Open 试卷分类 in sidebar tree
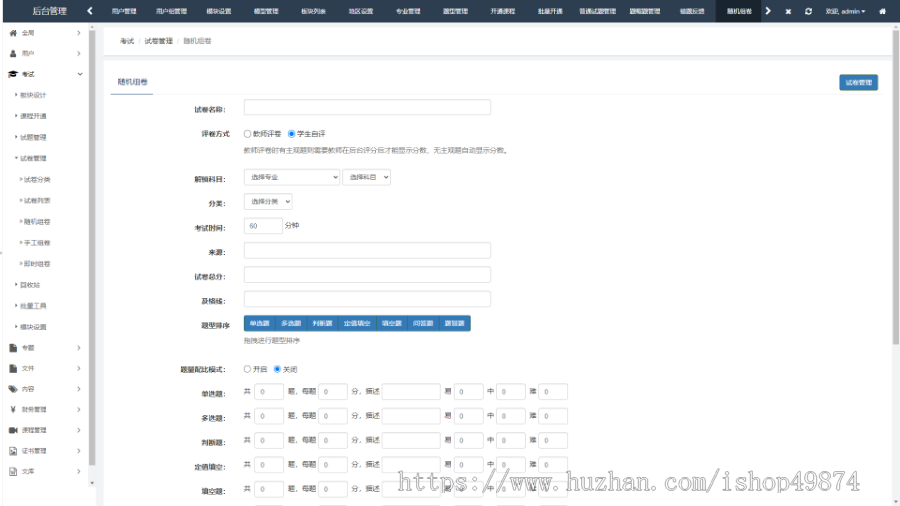 pos(37,180)
